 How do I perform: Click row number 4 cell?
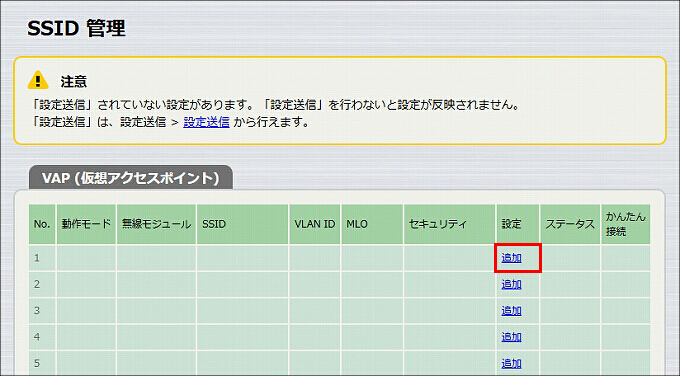pos(42,337)
